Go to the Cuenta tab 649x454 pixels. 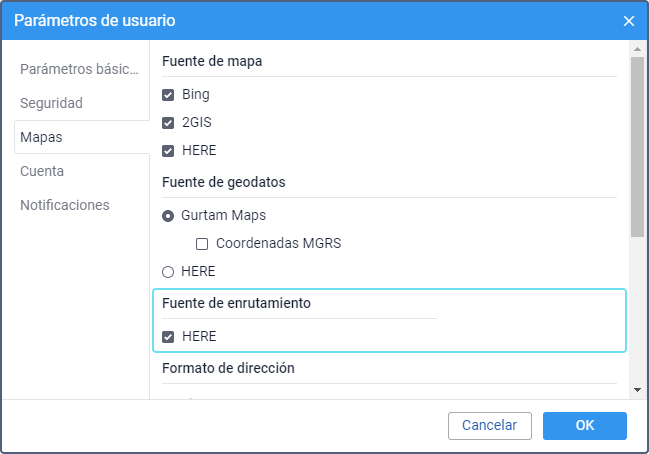(42, 171)
